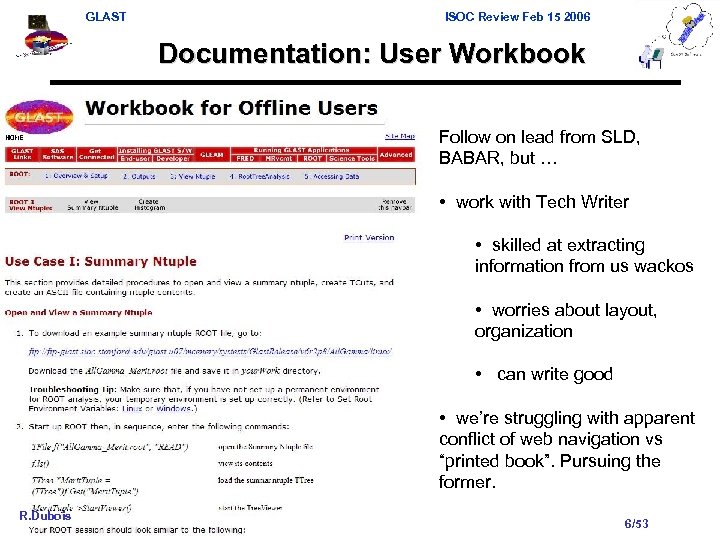Click the 'Workbook for Offline Users' title

pos(231,108)
